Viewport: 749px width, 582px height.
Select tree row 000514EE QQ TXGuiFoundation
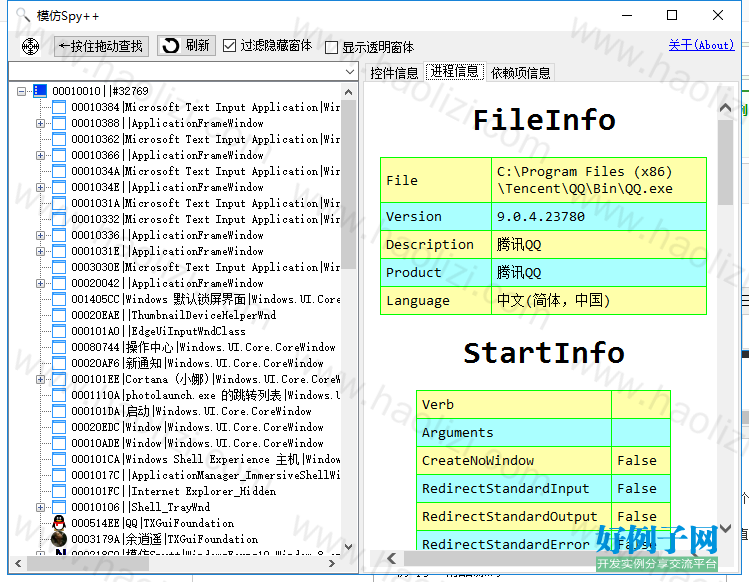[x=152, y=523]
